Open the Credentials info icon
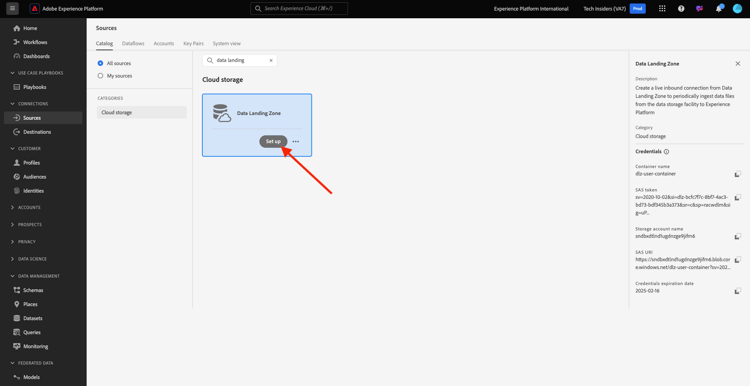The image size is (750, 386). [x=666, y=152]
